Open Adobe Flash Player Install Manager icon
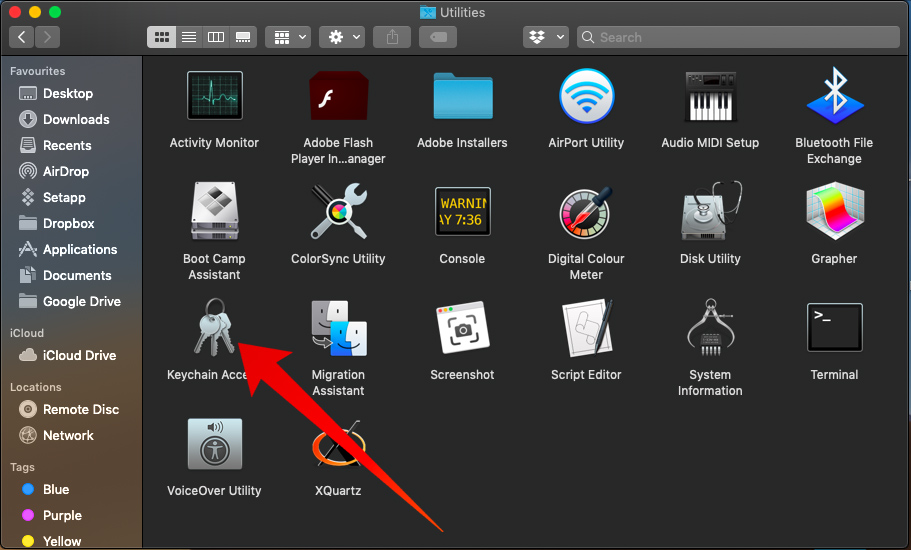 [x=338, y=96]
